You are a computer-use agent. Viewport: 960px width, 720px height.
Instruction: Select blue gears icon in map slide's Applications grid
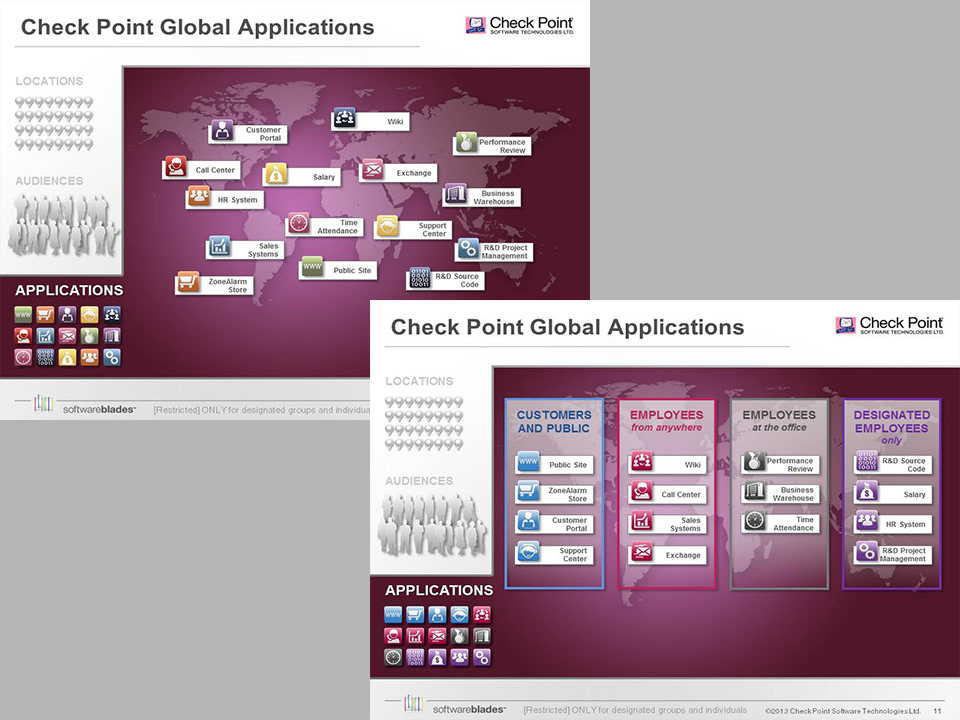point(112,358)
